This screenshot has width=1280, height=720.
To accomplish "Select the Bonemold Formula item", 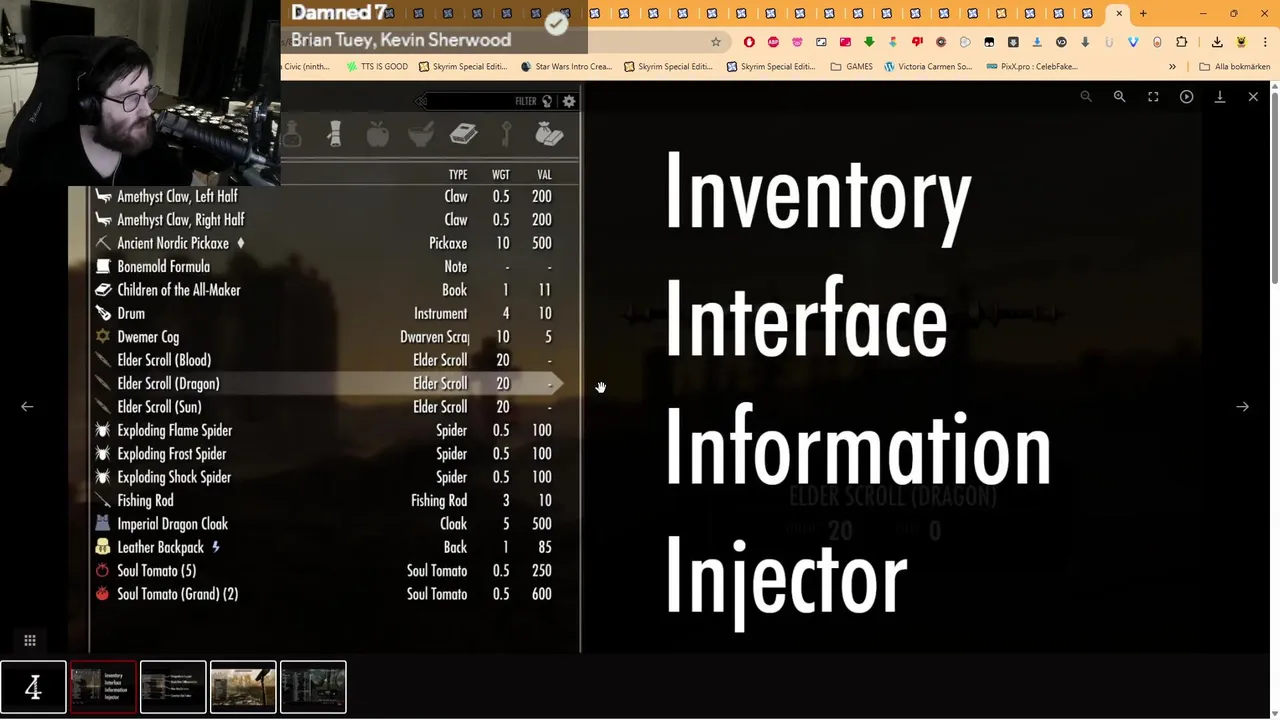I will coord(326,267).
